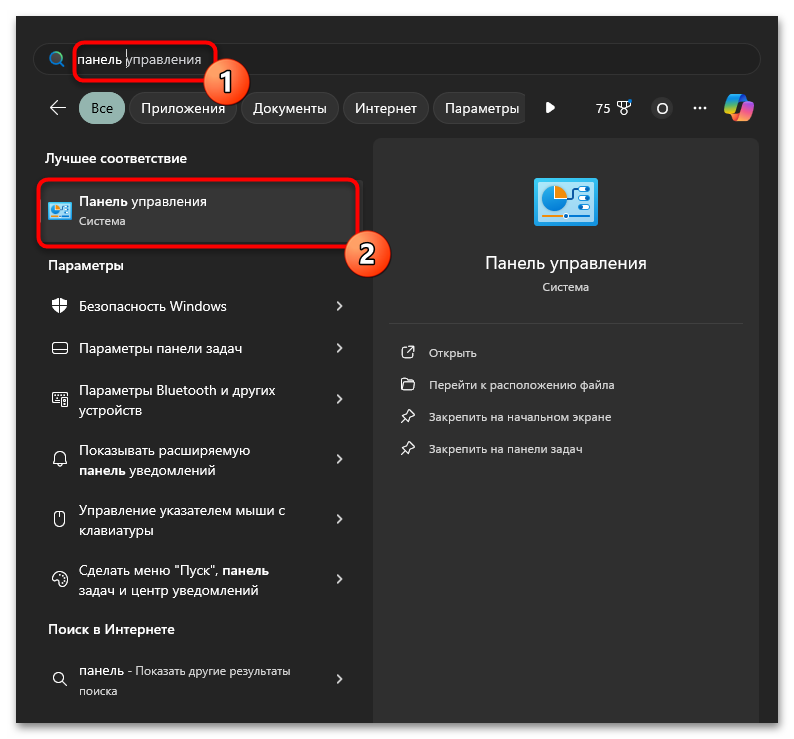Click Открыть to launch Control Panel
The image size is (794, 739).
click(x=452, y=353)
